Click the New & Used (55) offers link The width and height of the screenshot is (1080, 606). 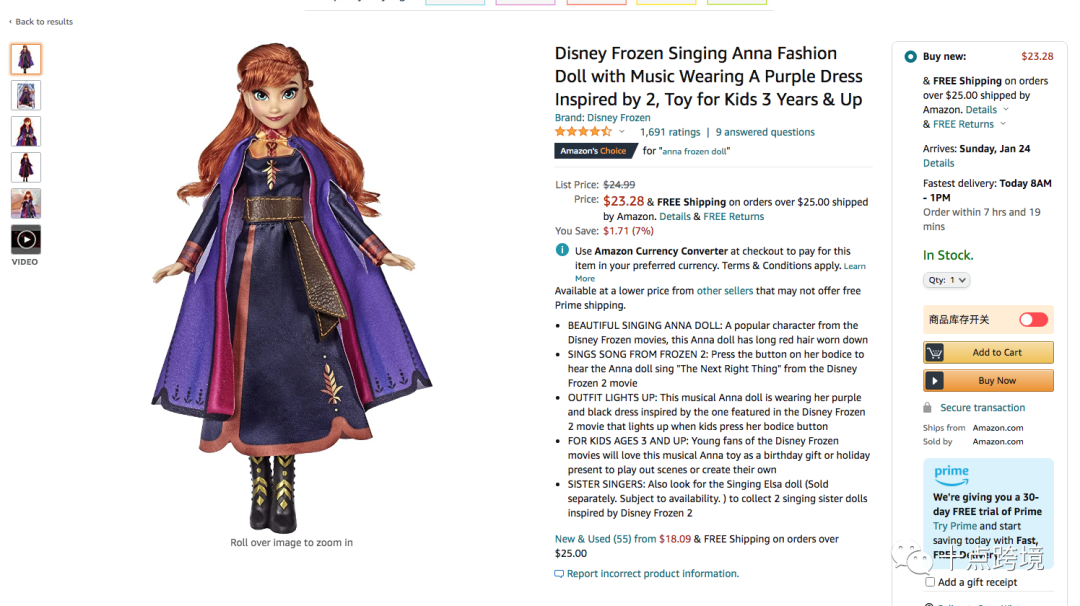(x=592, y=539)
